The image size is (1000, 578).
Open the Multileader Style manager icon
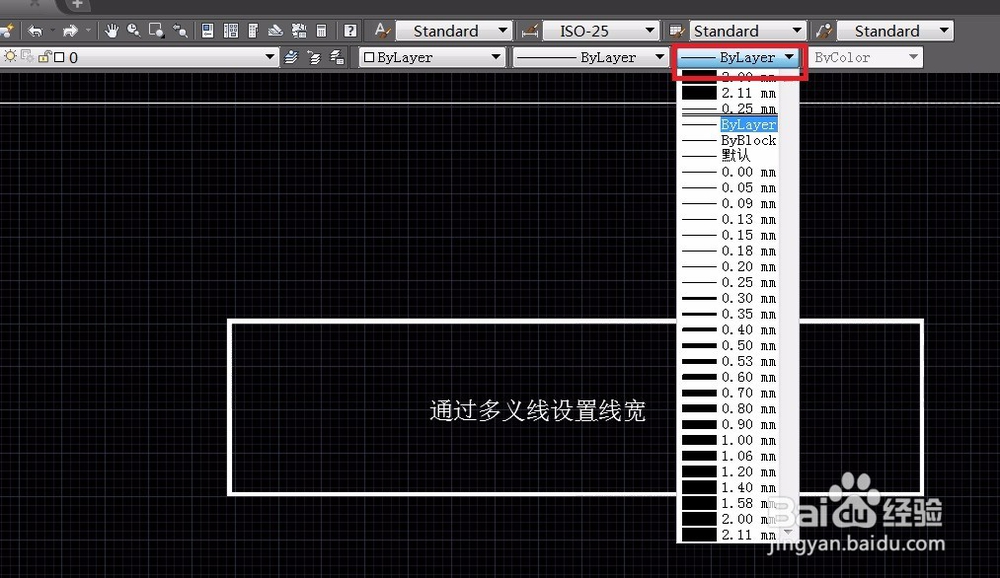[824, 31]
